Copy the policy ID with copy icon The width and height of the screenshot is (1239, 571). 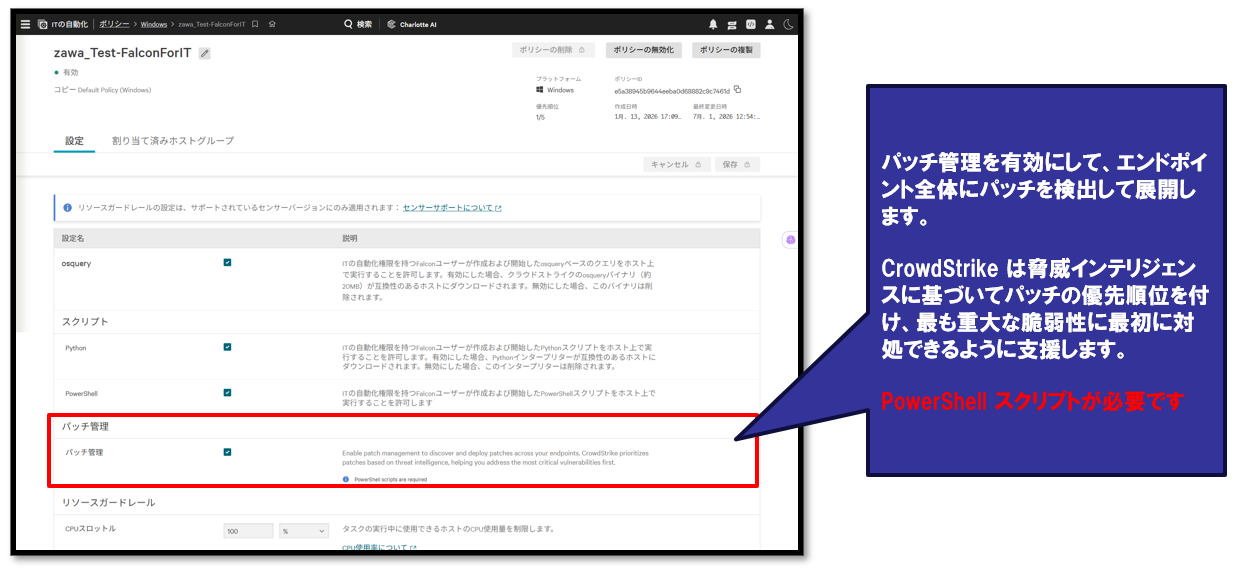coord(737,89)
